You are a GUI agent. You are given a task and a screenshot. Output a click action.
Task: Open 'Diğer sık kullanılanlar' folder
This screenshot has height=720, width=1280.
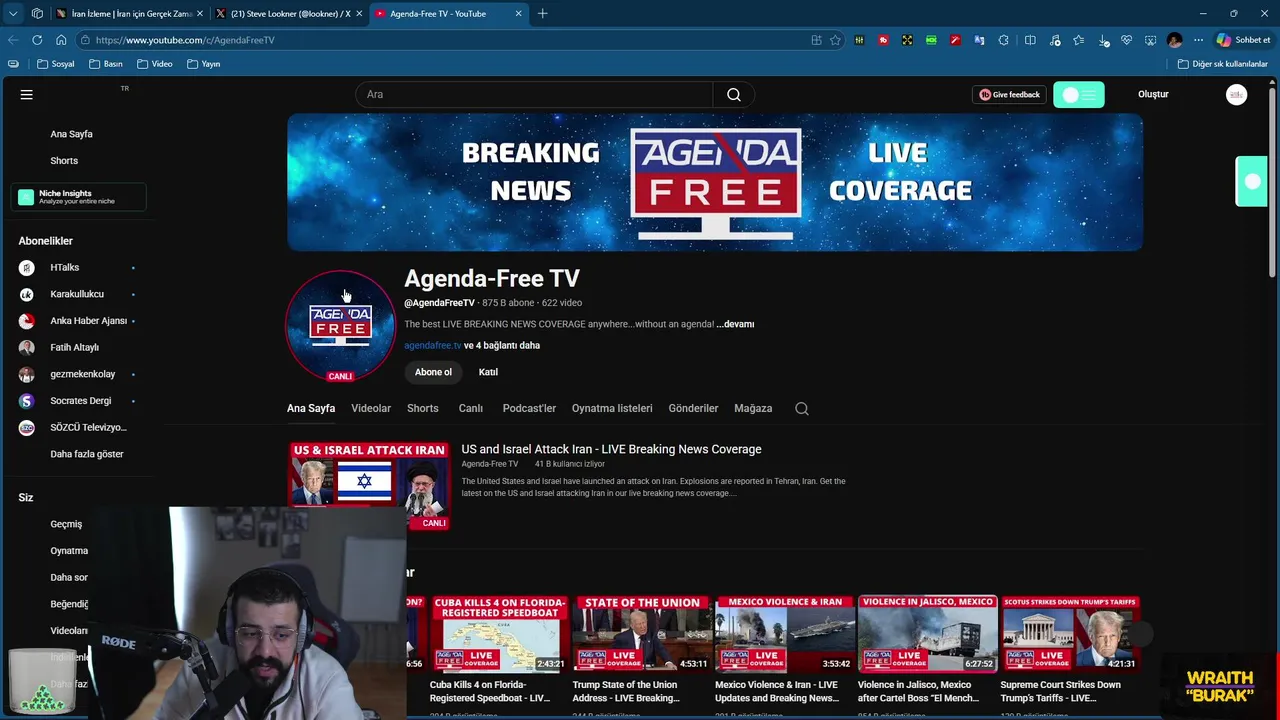coord(1222,64)
